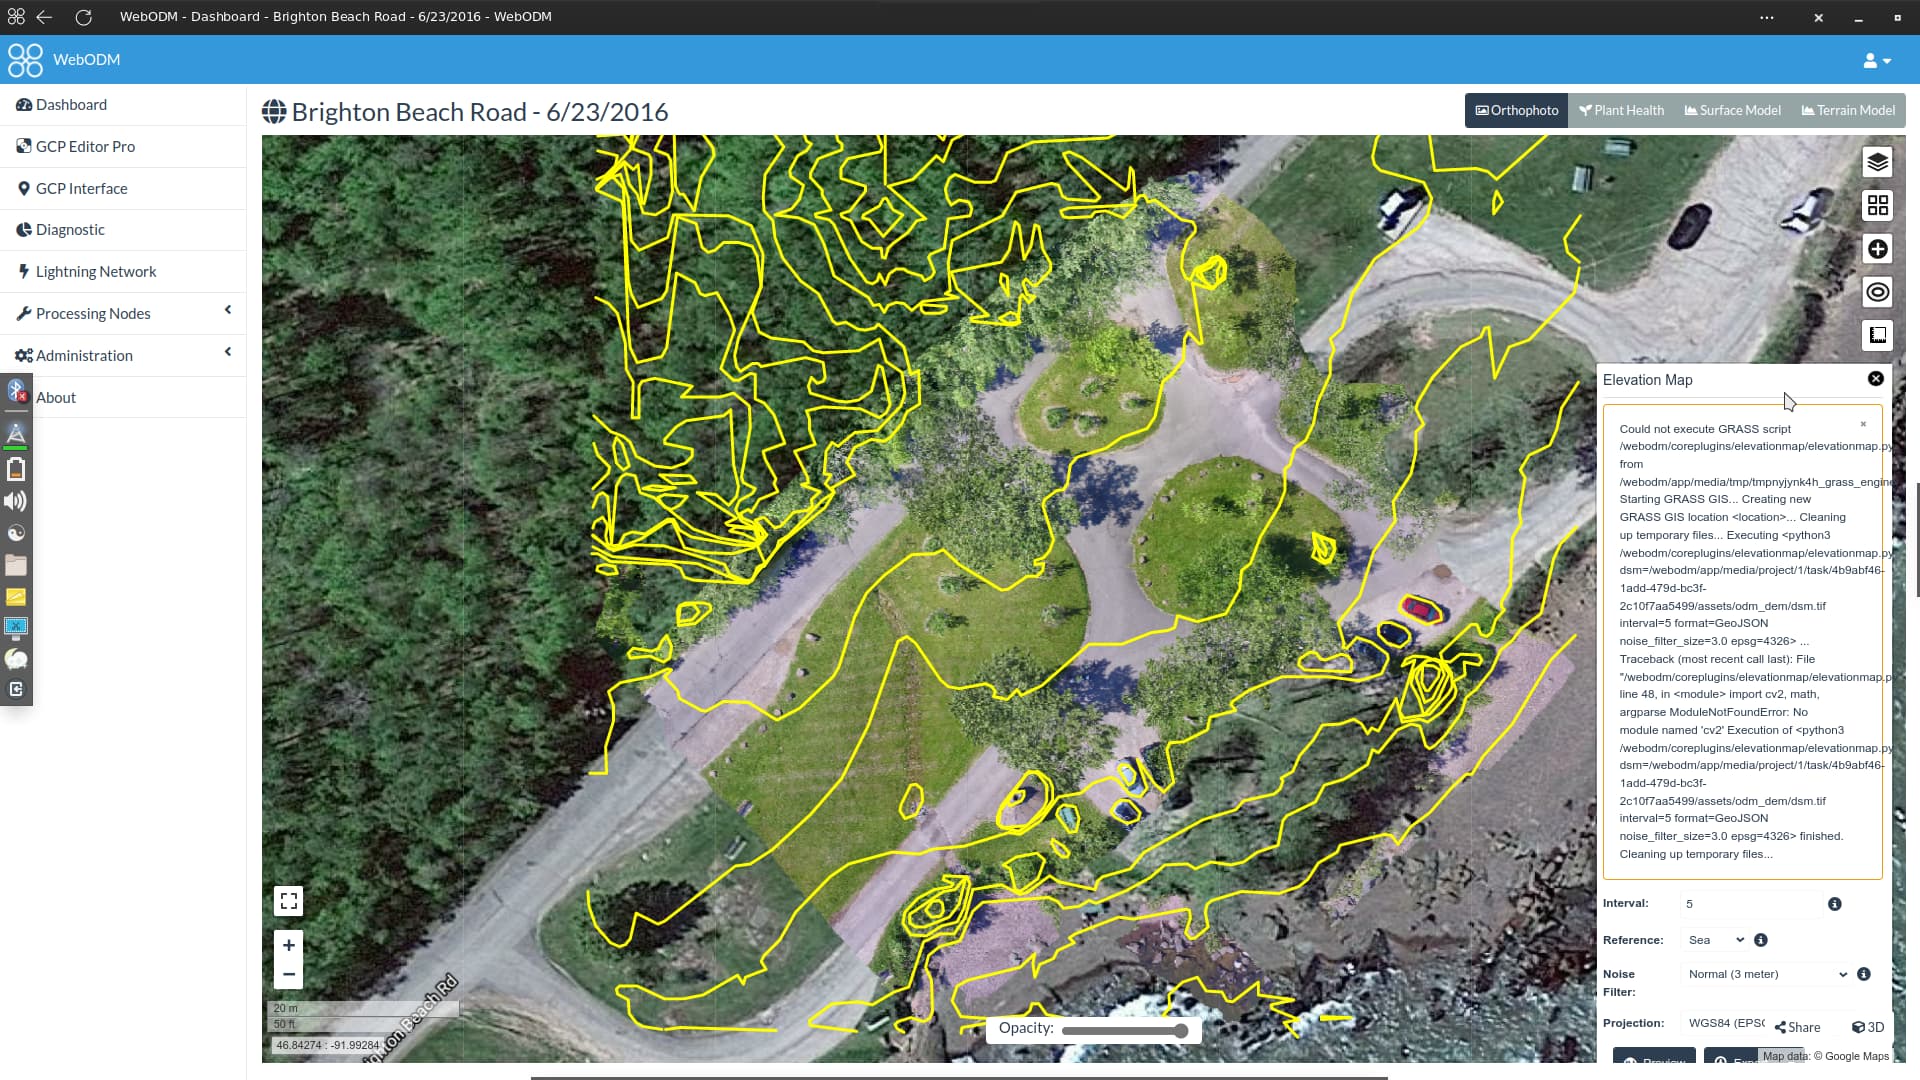
Task: Select the Orthophoto view toggle
Action: tap(1516, 110)
